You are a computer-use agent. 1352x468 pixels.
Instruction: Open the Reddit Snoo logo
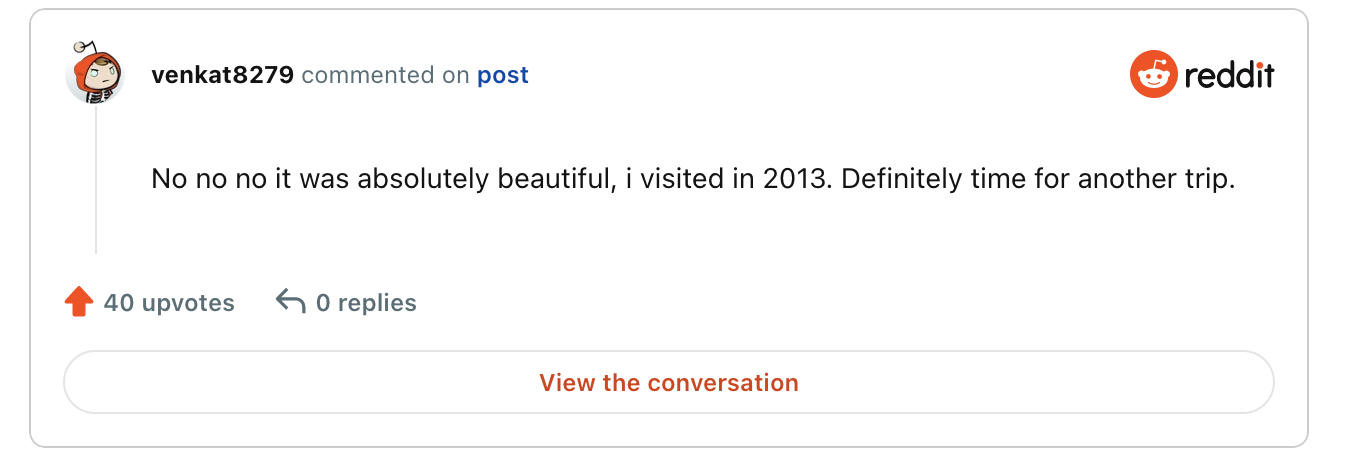[x=1154, y=75]
